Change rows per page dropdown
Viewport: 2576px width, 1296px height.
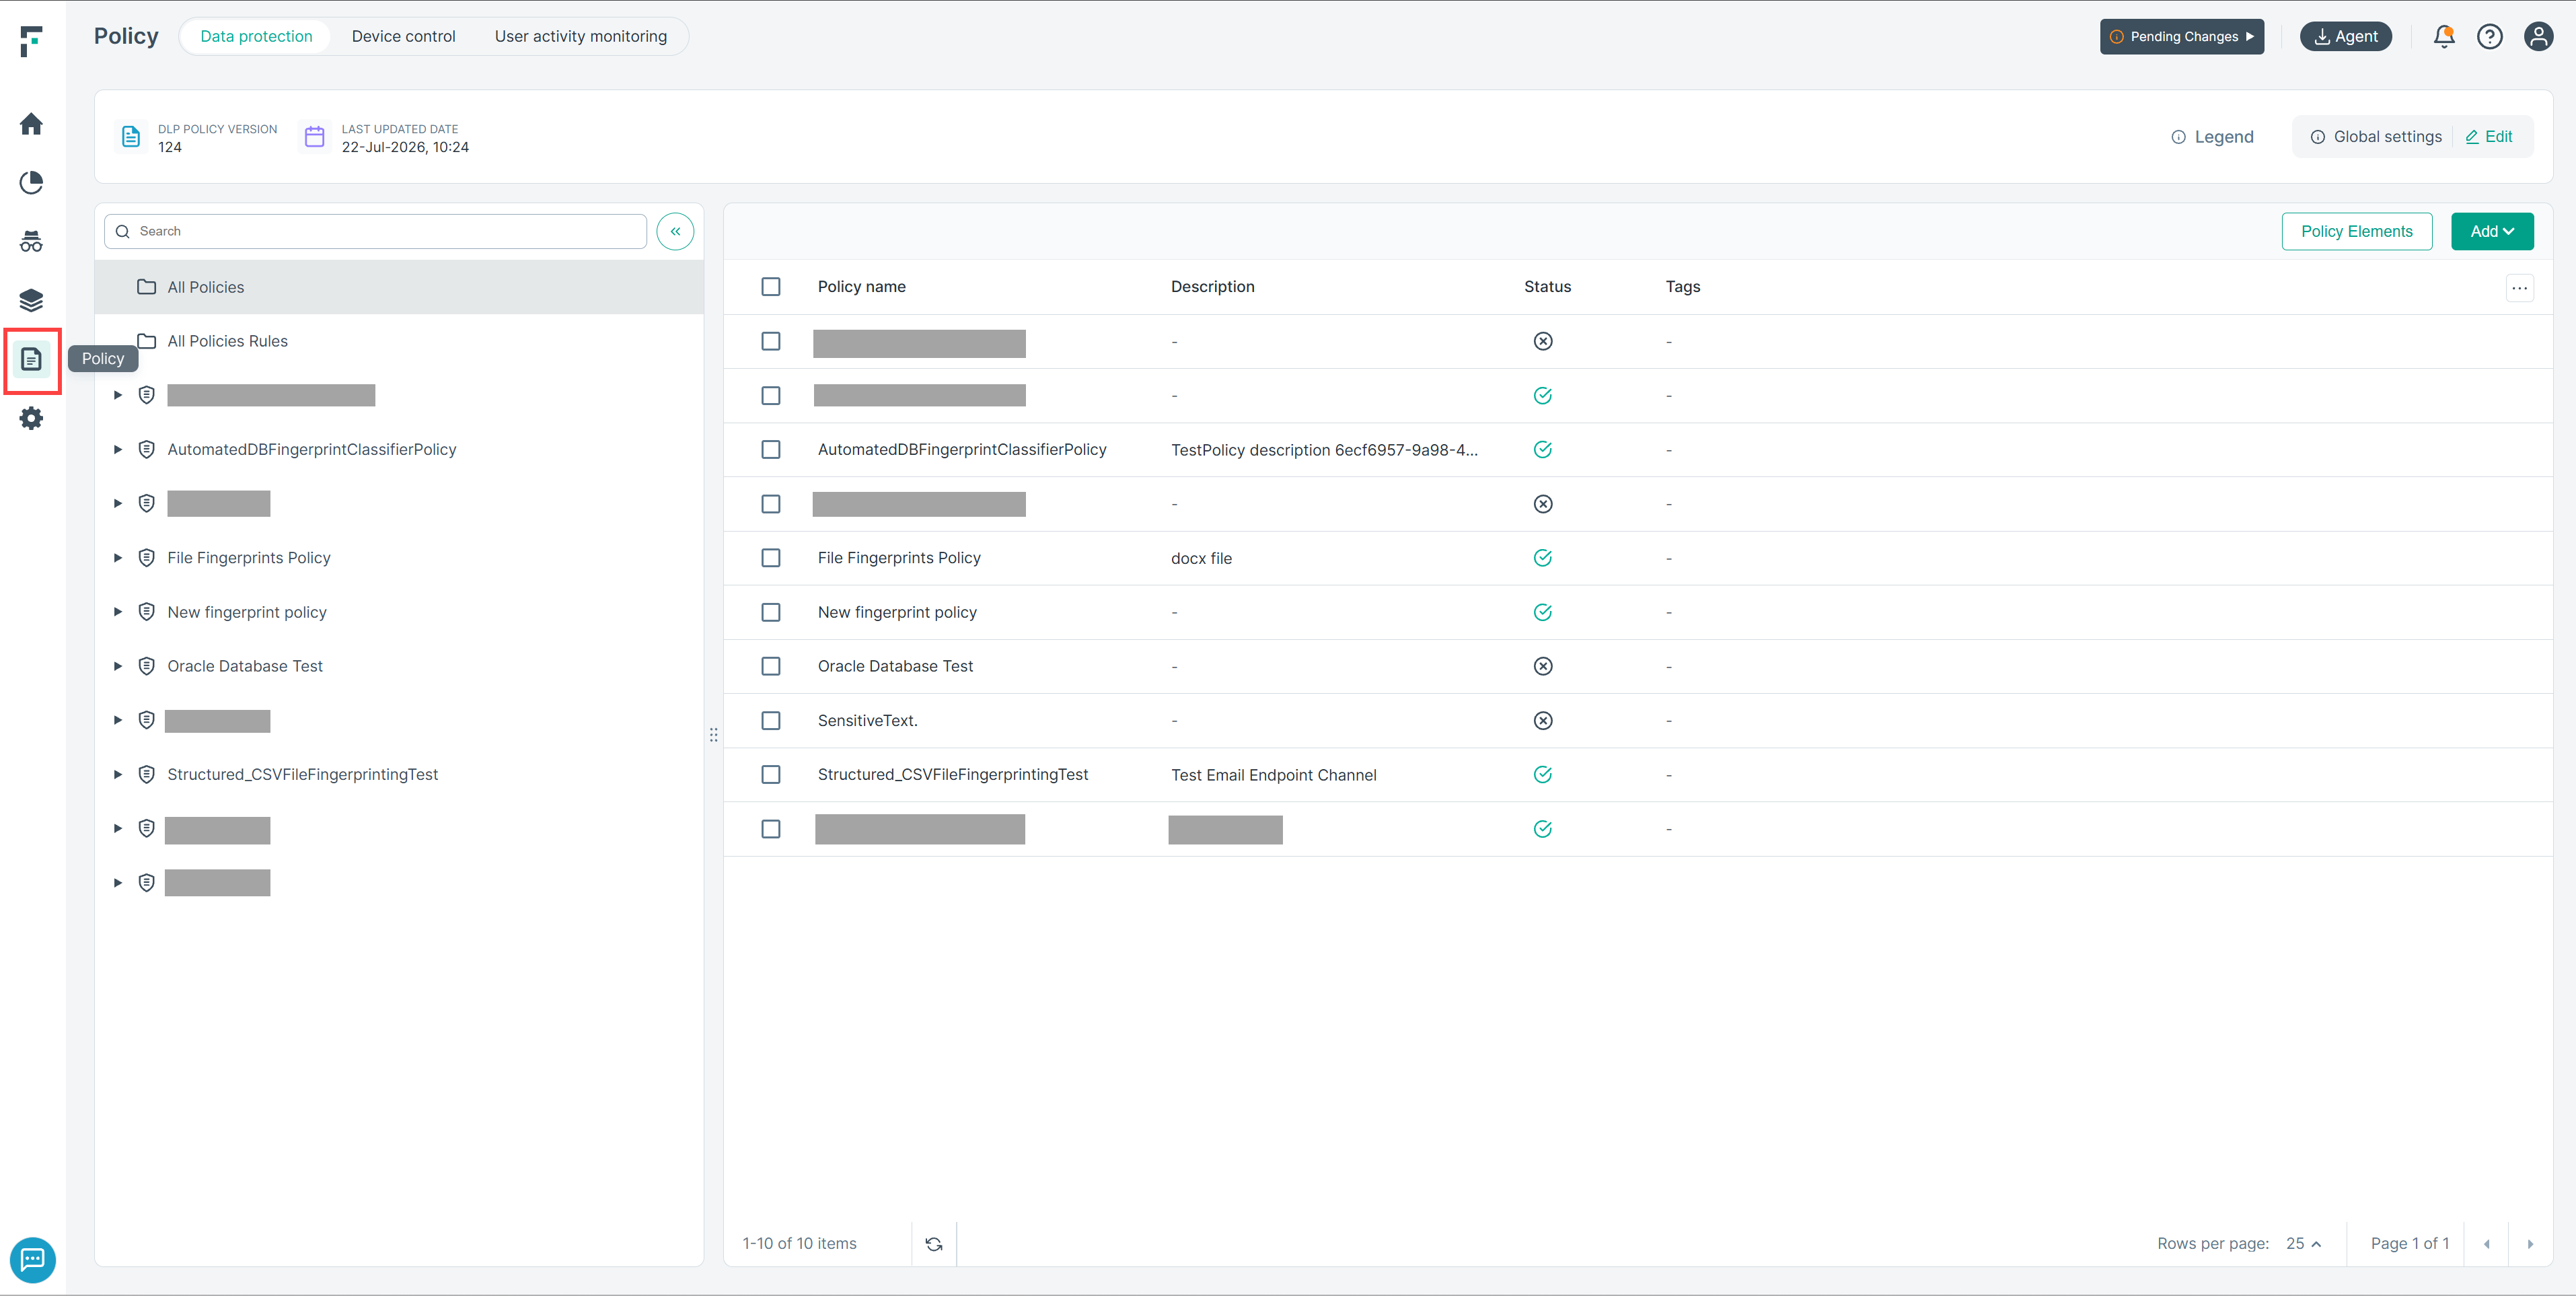pos(2303,1244)
